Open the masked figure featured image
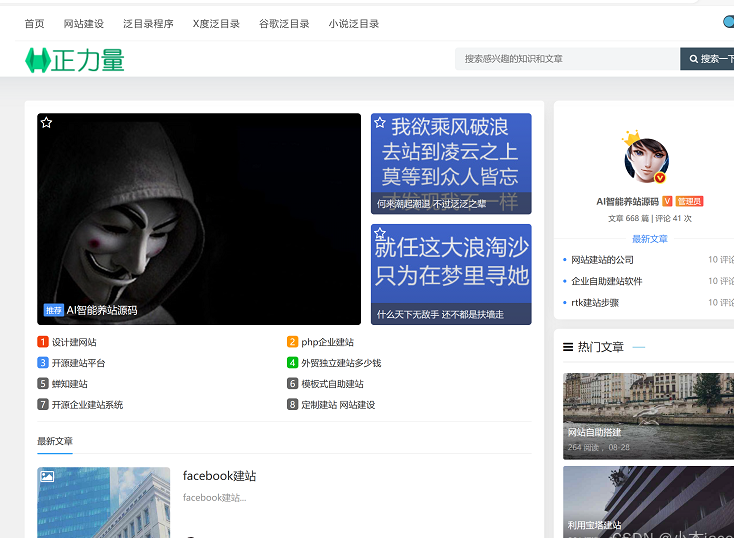 [199, 219]
